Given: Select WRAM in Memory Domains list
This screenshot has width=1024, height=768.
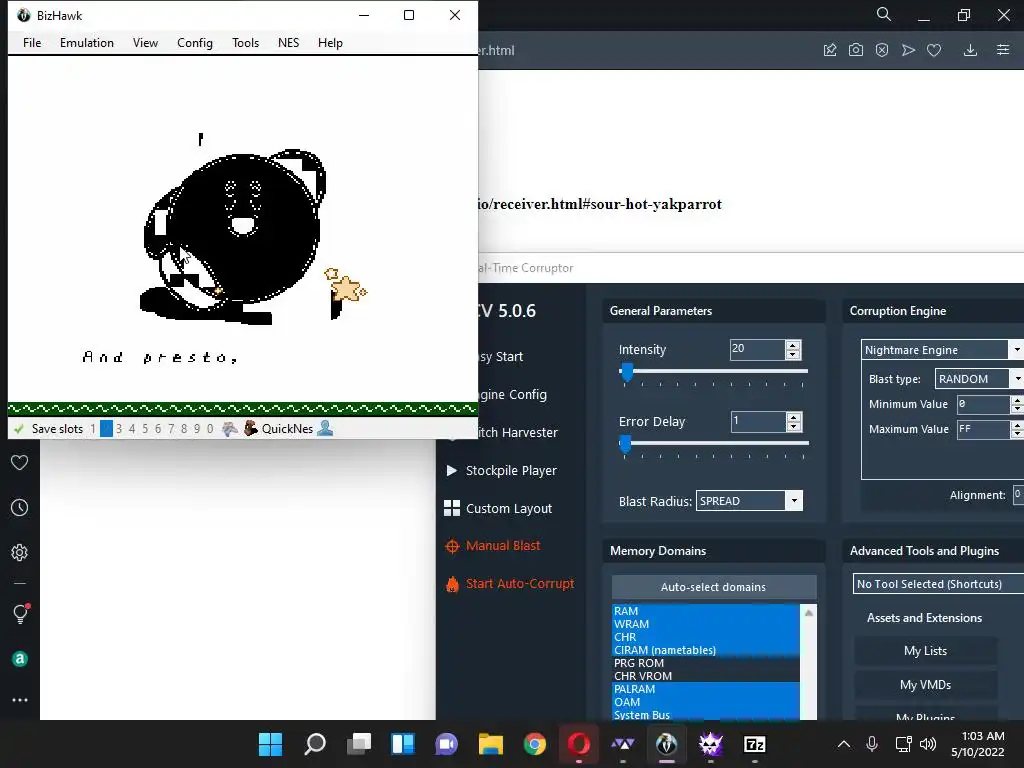Looking at the screenshot, I should point(705,624).
